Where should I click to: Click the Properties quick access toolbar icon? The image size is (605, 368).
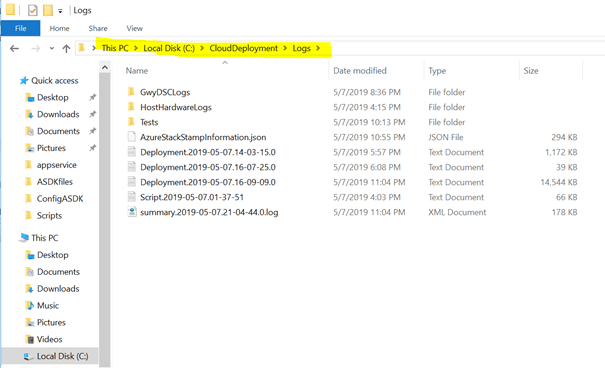point(33,10)
